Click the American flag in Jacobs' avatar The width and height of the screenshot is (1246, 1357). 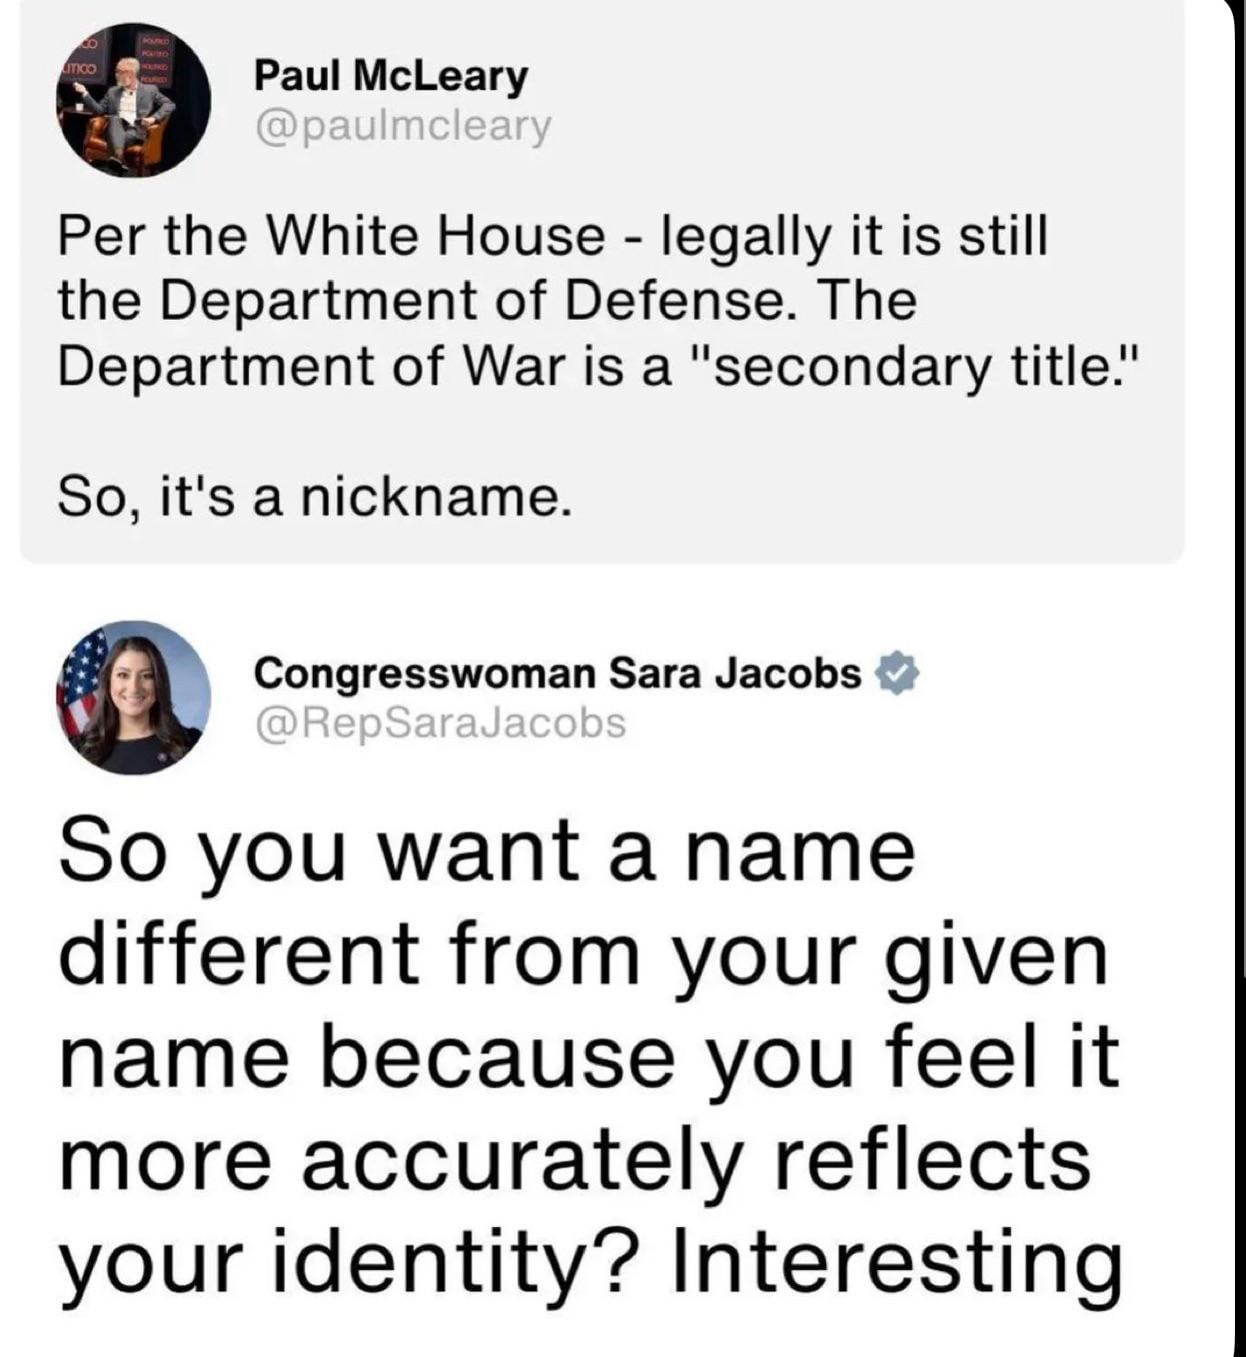82,680
